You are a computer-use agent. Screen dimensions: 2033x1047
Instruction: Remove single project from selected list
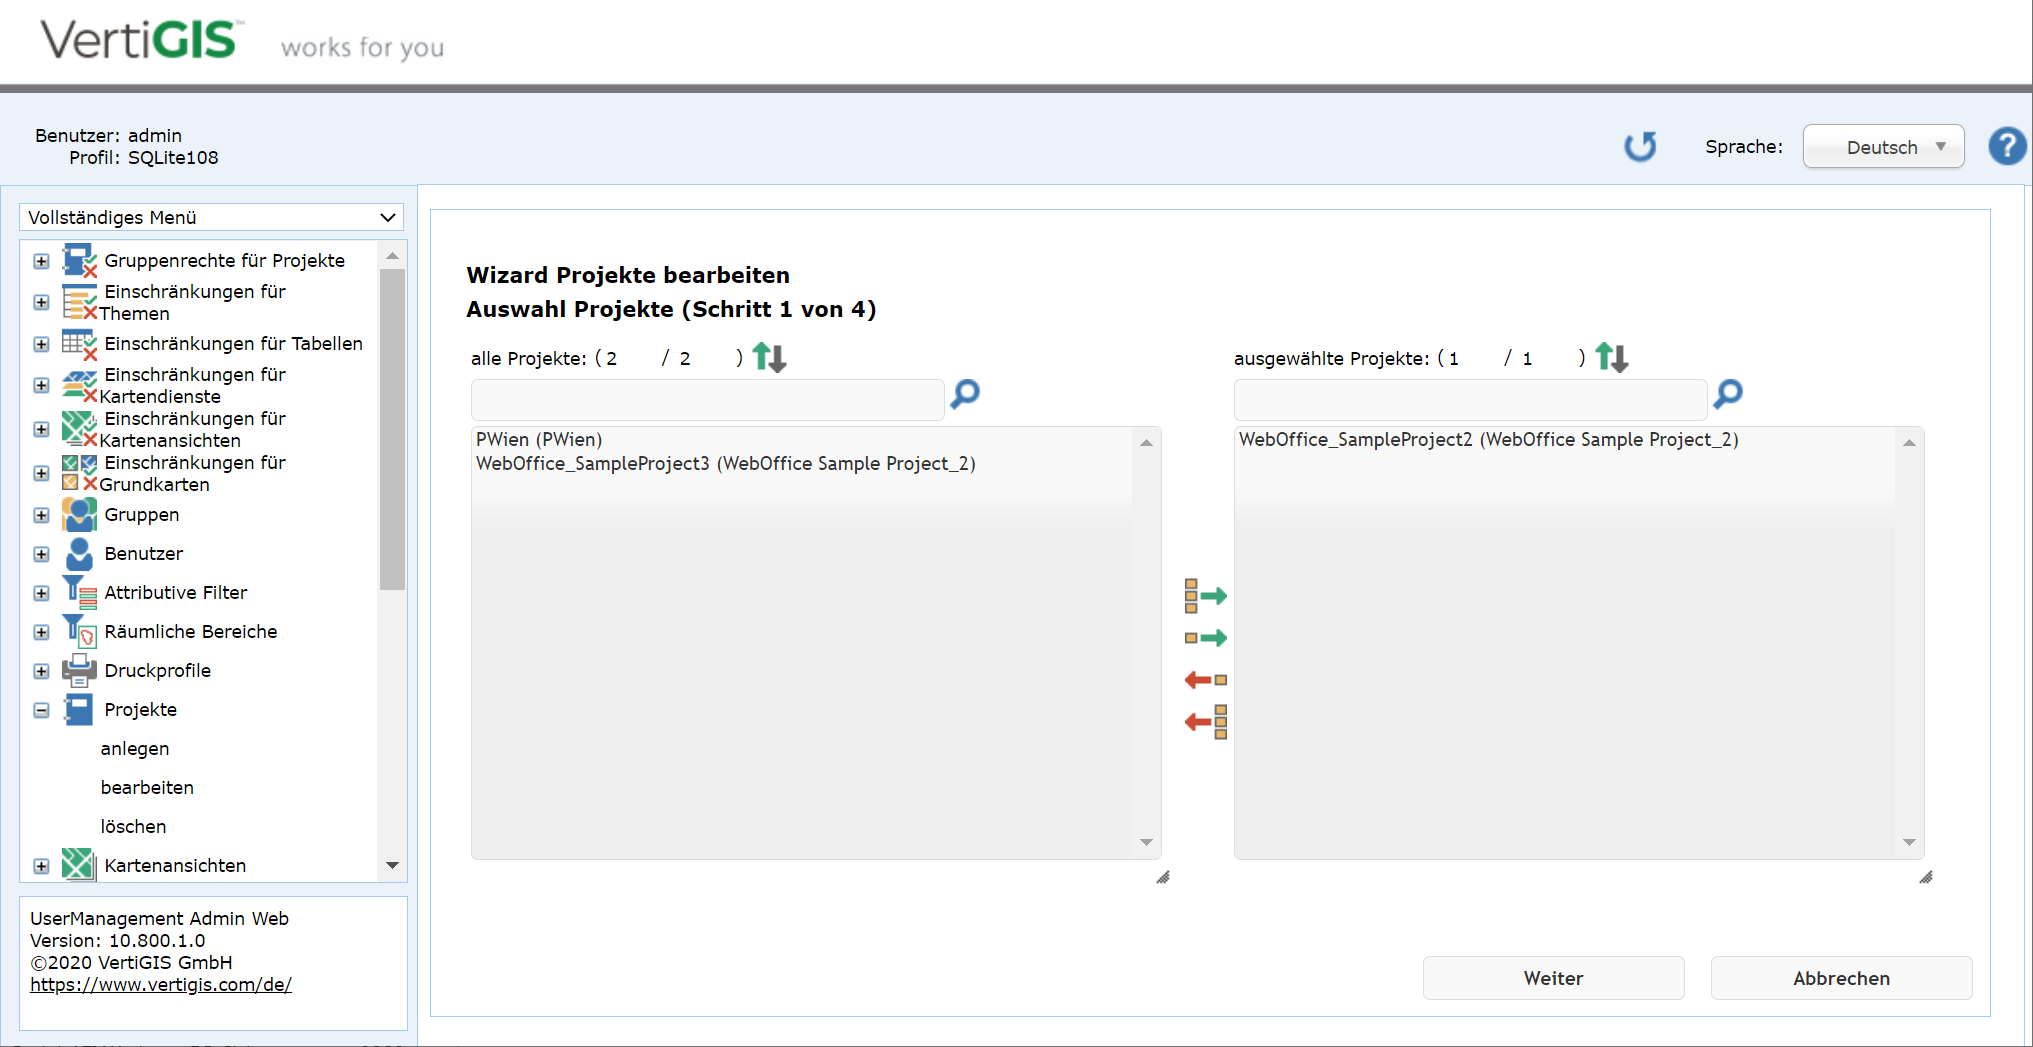pos(1205,680)
